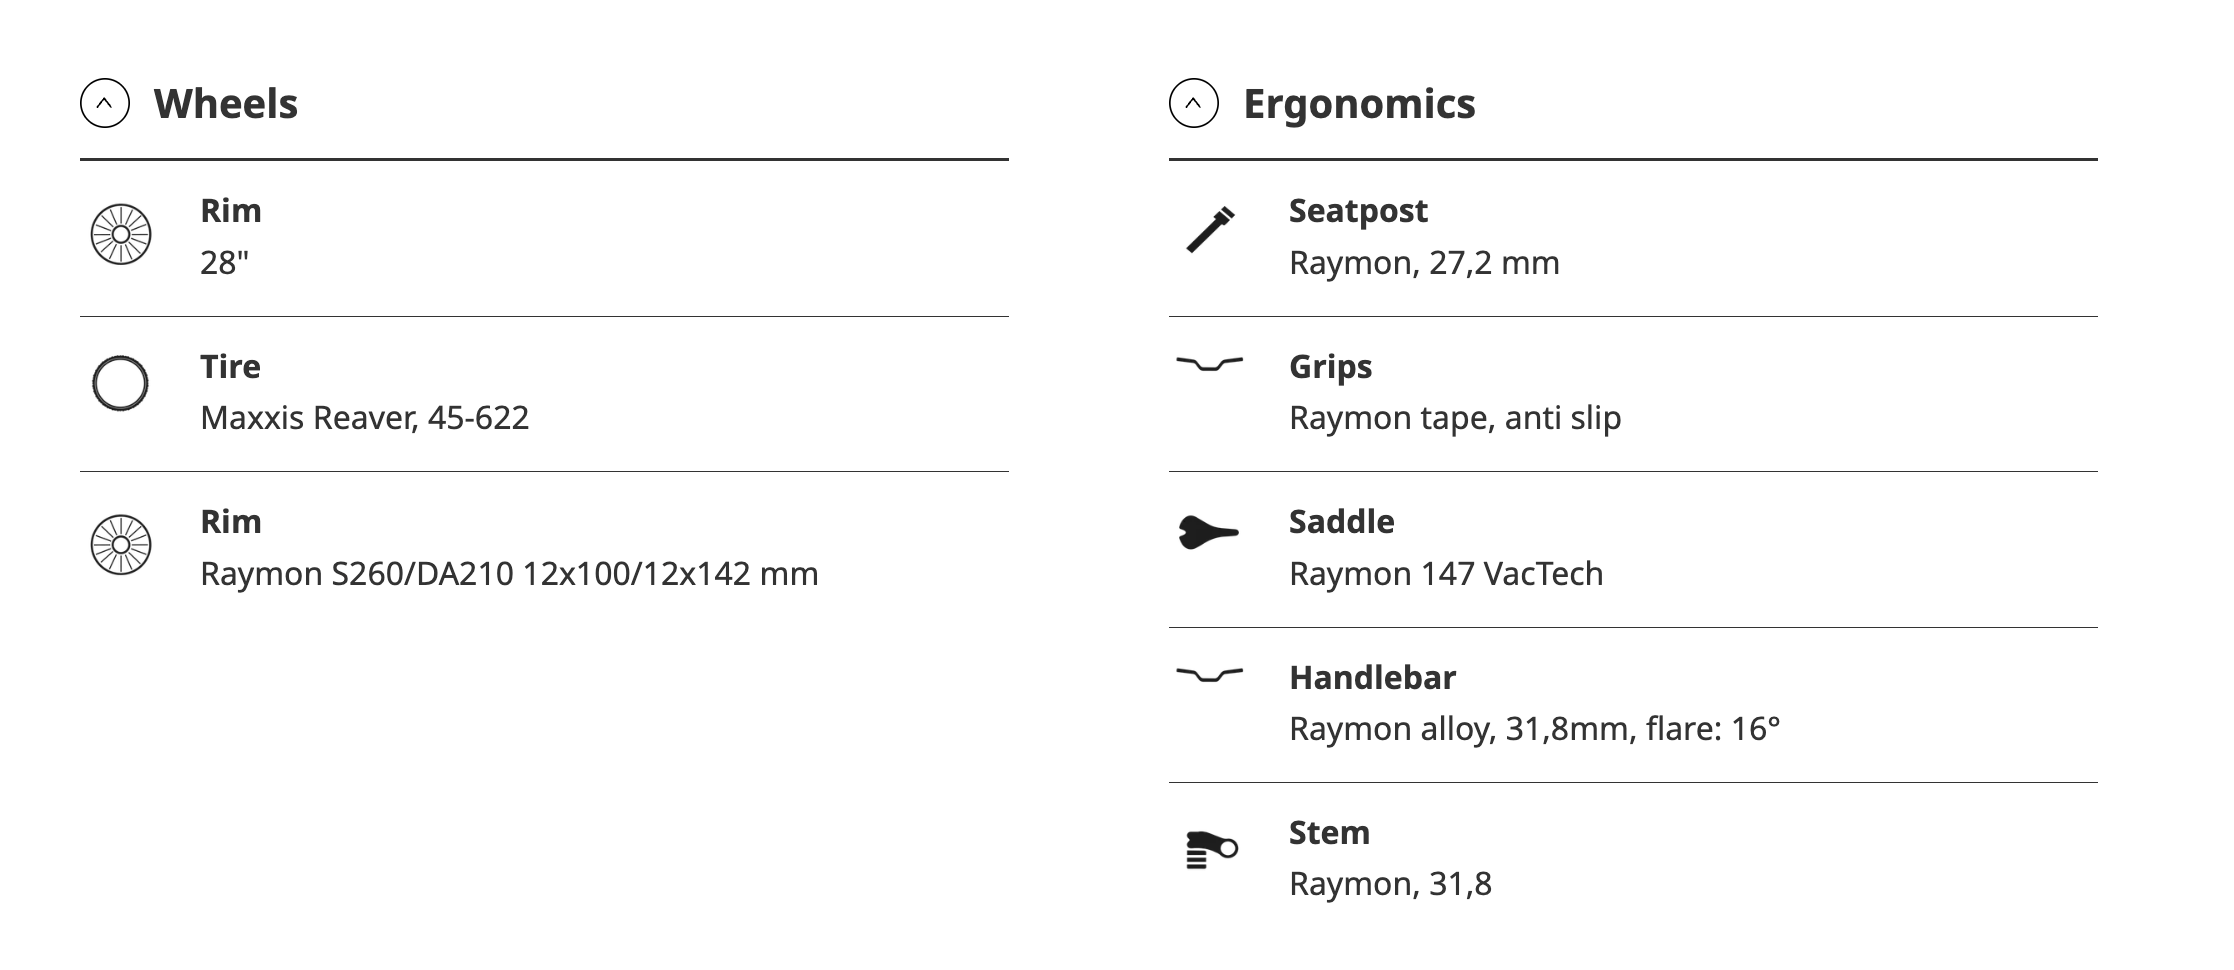Screen dimensions: 2234x970
Task: Click the Raymon 147 VacTech saddle value
Action: point(1446,574)
